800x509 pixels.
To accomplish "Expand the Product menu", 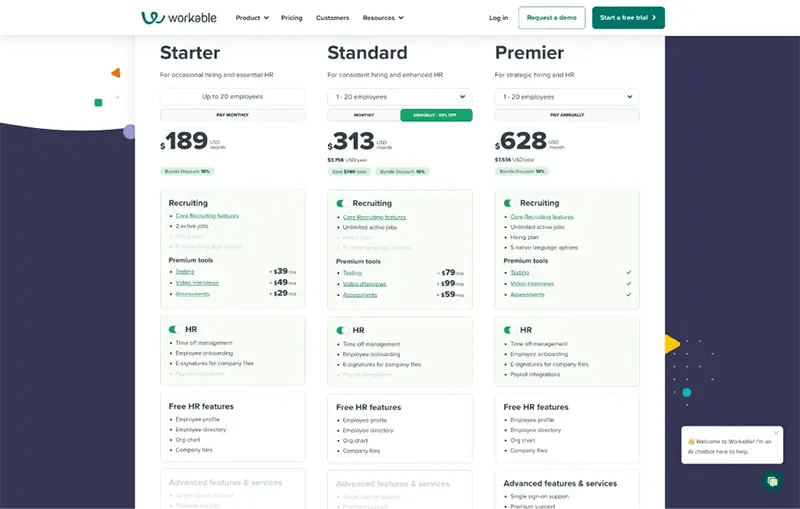I will pos(252,18).
